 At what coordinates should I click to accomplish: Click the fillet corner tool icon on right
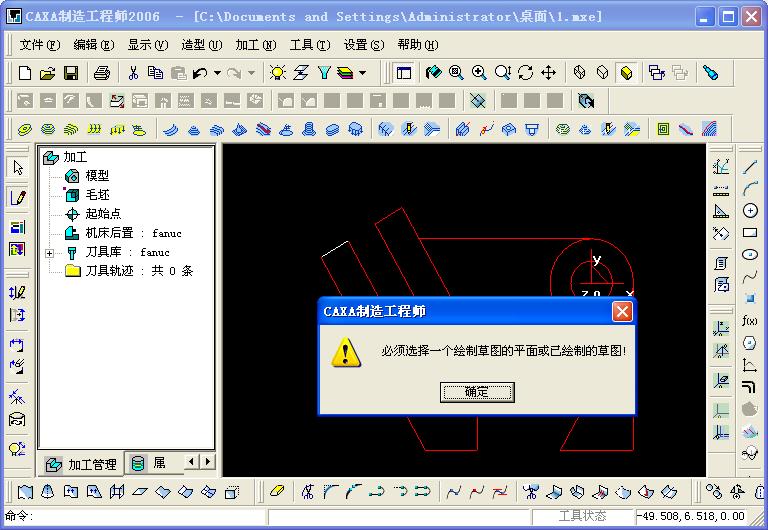tap(750, 387)
